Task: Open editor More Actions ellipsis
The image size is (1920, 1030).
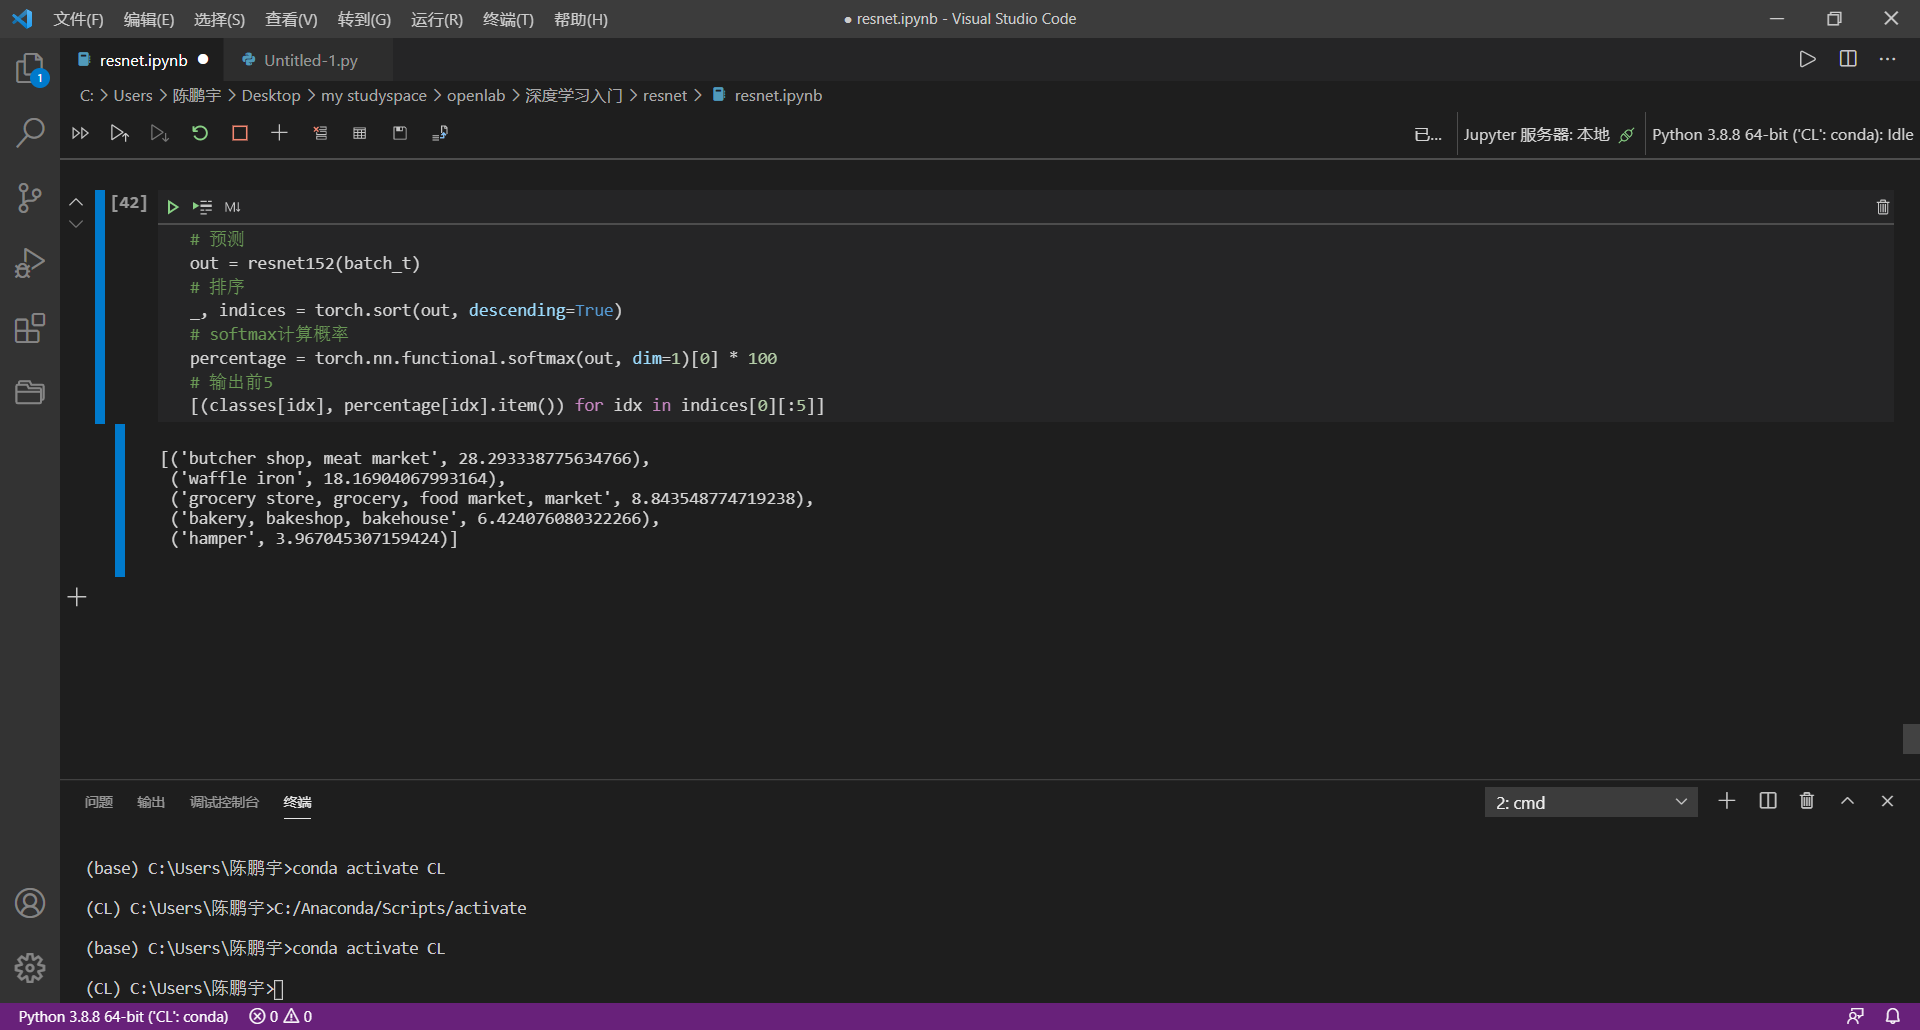Action: click(1887, 59)
